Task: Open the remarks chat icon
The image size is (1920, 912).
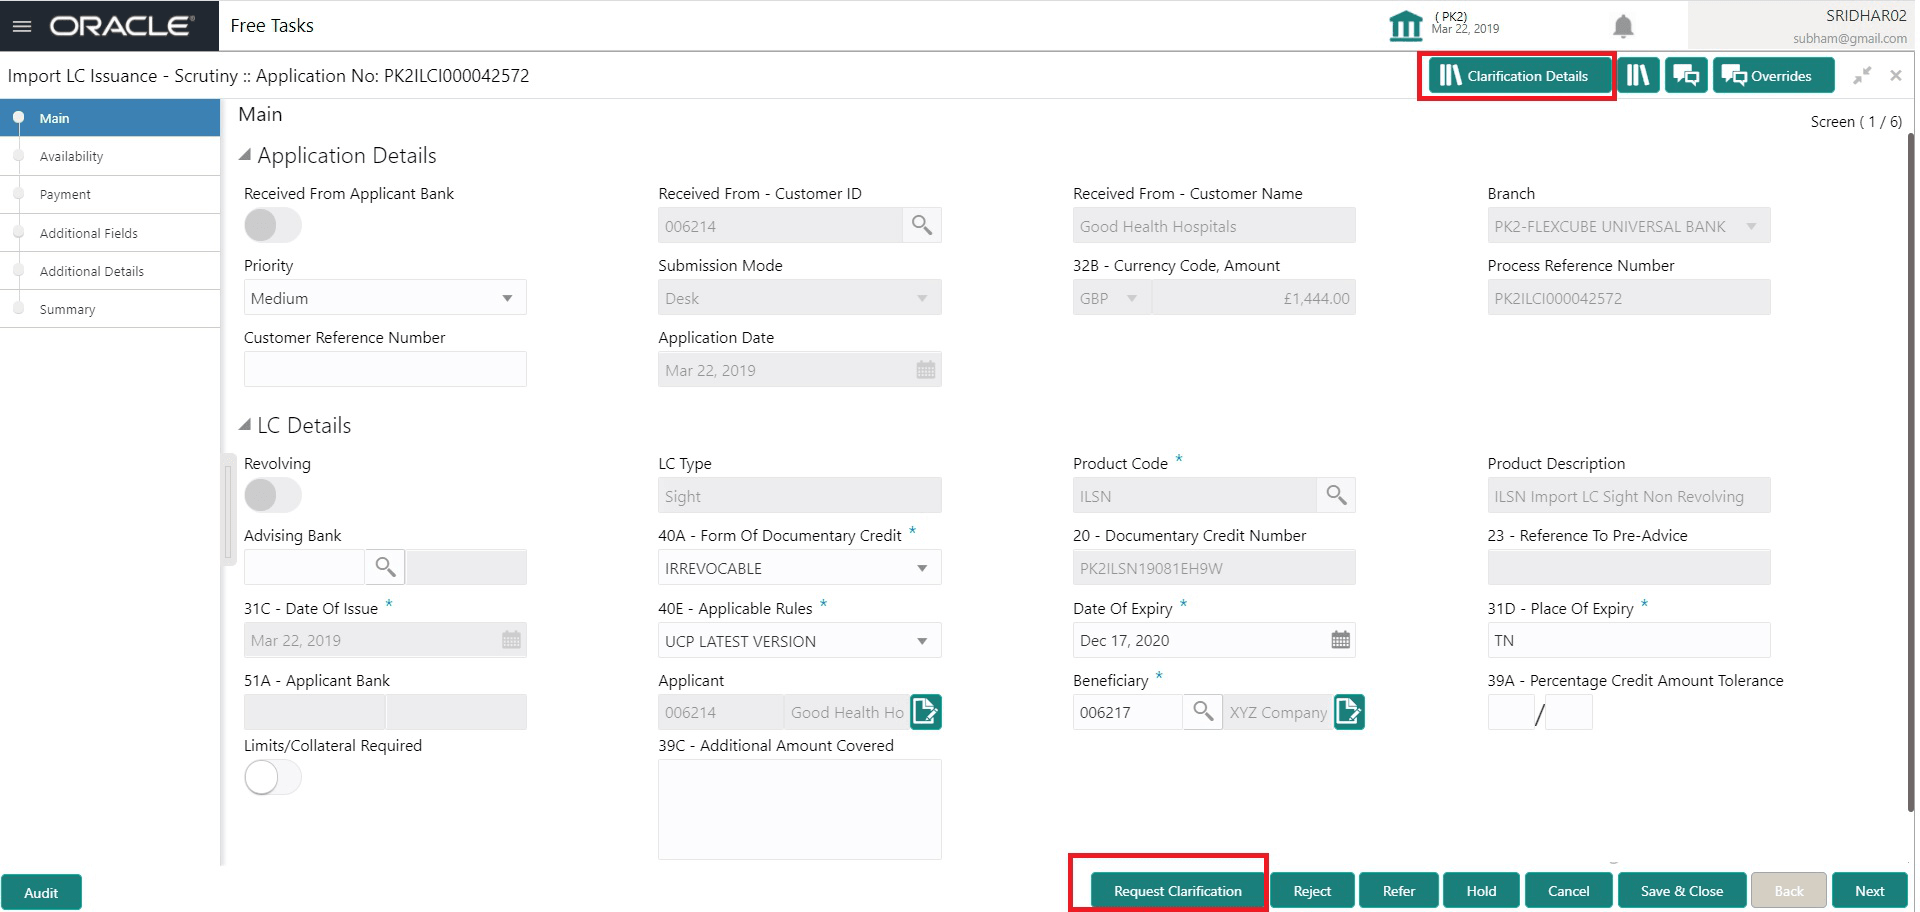Action: [1686, 75]
